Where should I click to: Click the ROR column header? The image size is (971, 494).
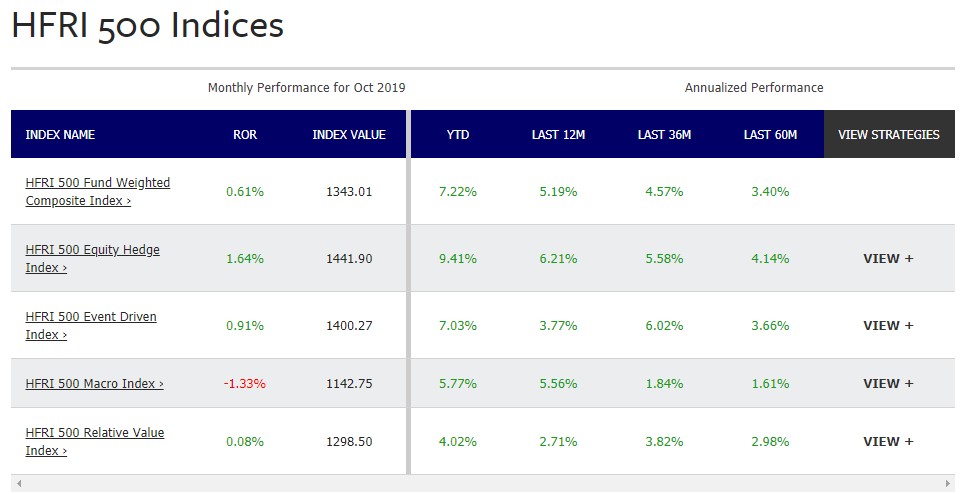point(245,134)
